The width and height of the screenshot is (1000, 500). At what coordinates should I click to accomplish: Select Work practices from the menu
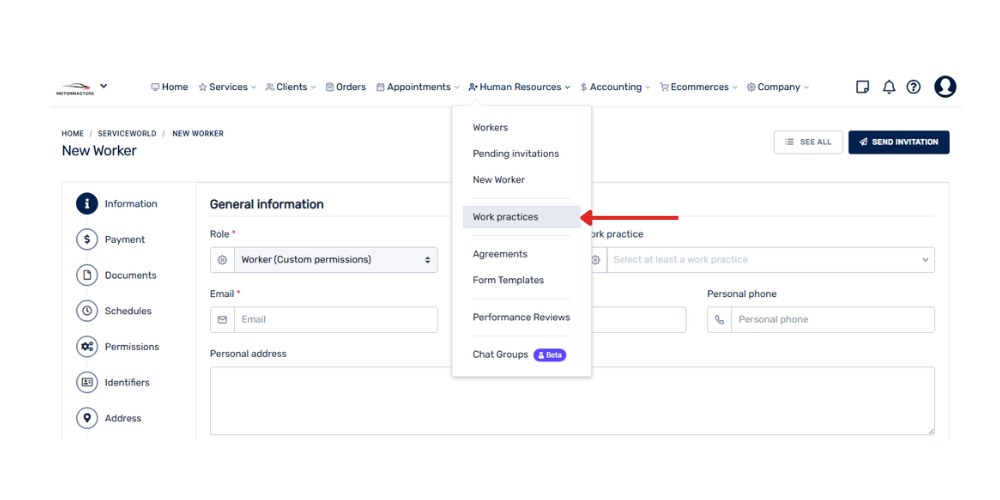pos(506,217)
